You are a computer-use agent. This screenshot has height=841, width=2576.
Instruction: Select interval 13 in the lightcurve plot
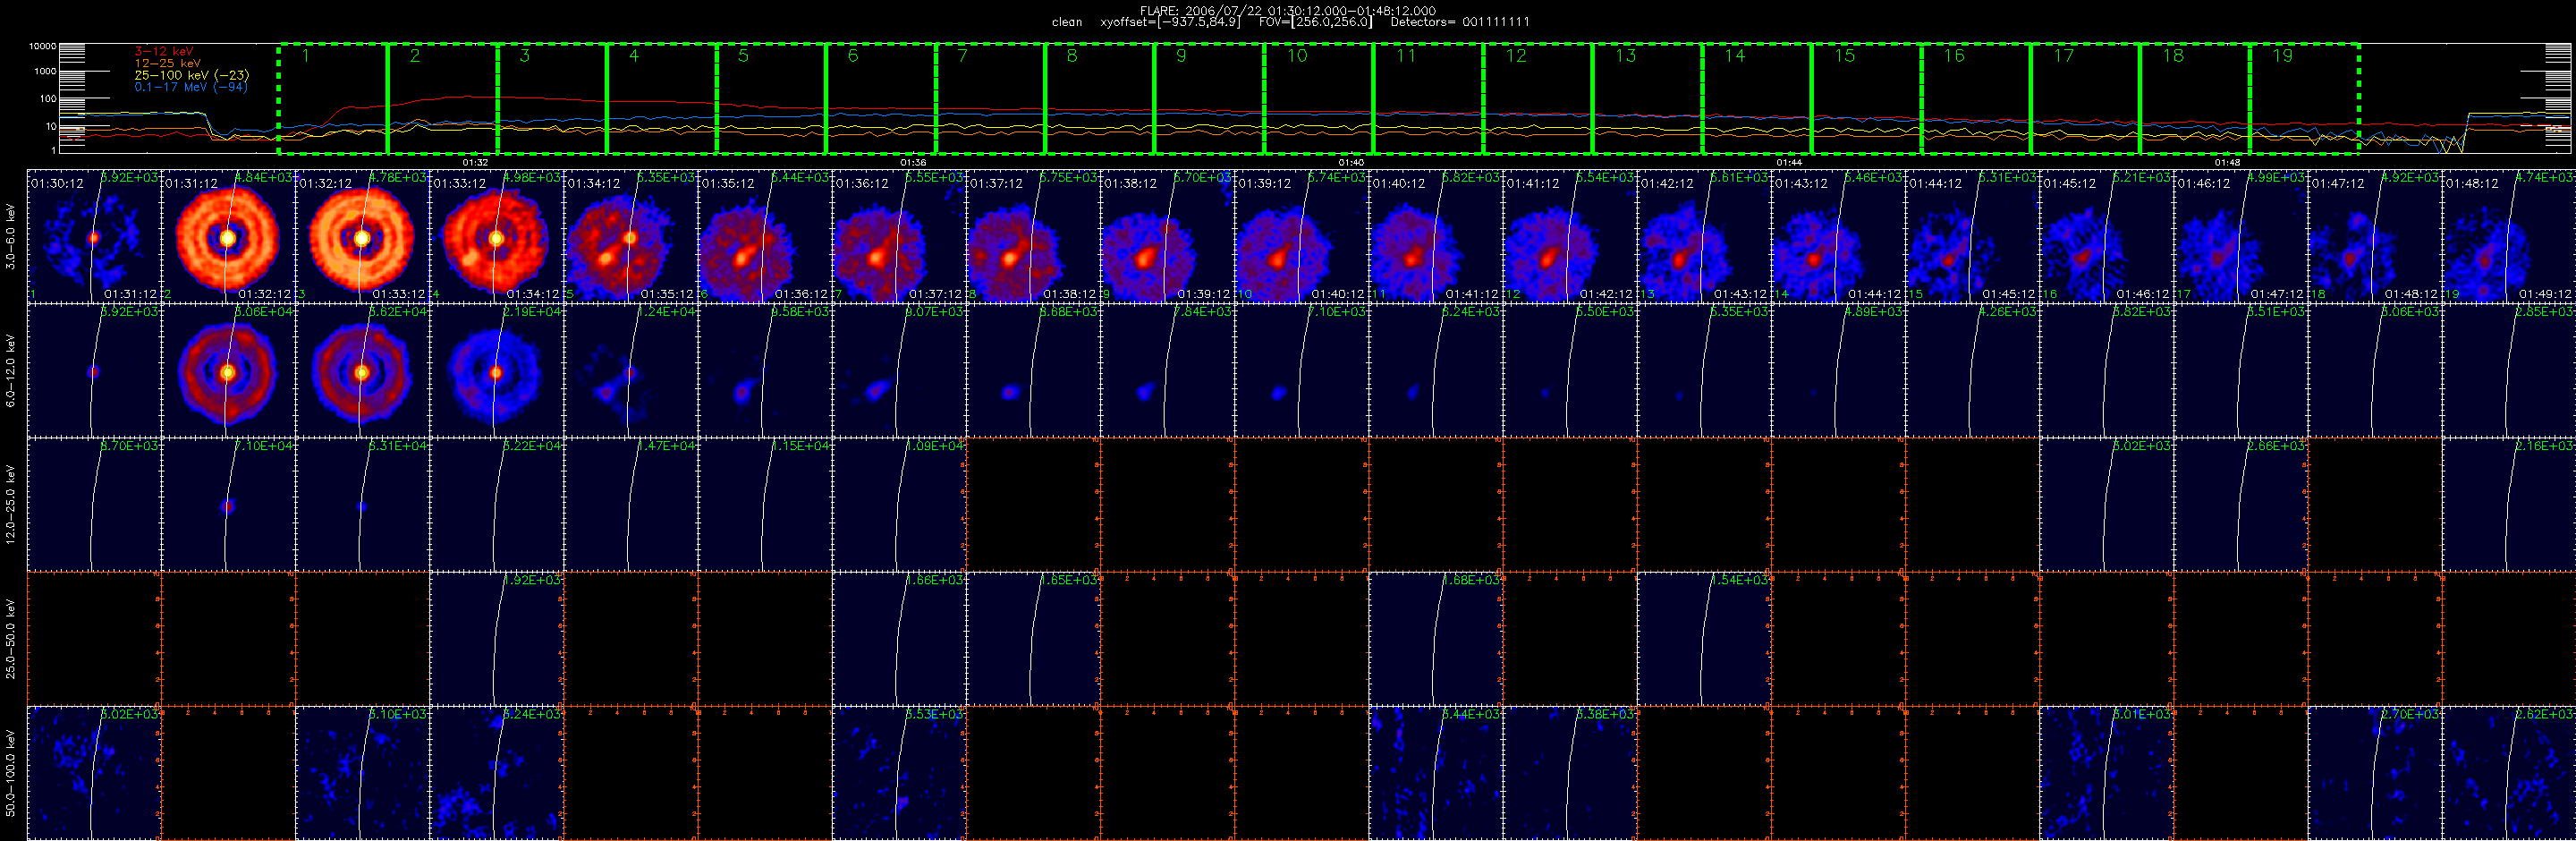1647,99
